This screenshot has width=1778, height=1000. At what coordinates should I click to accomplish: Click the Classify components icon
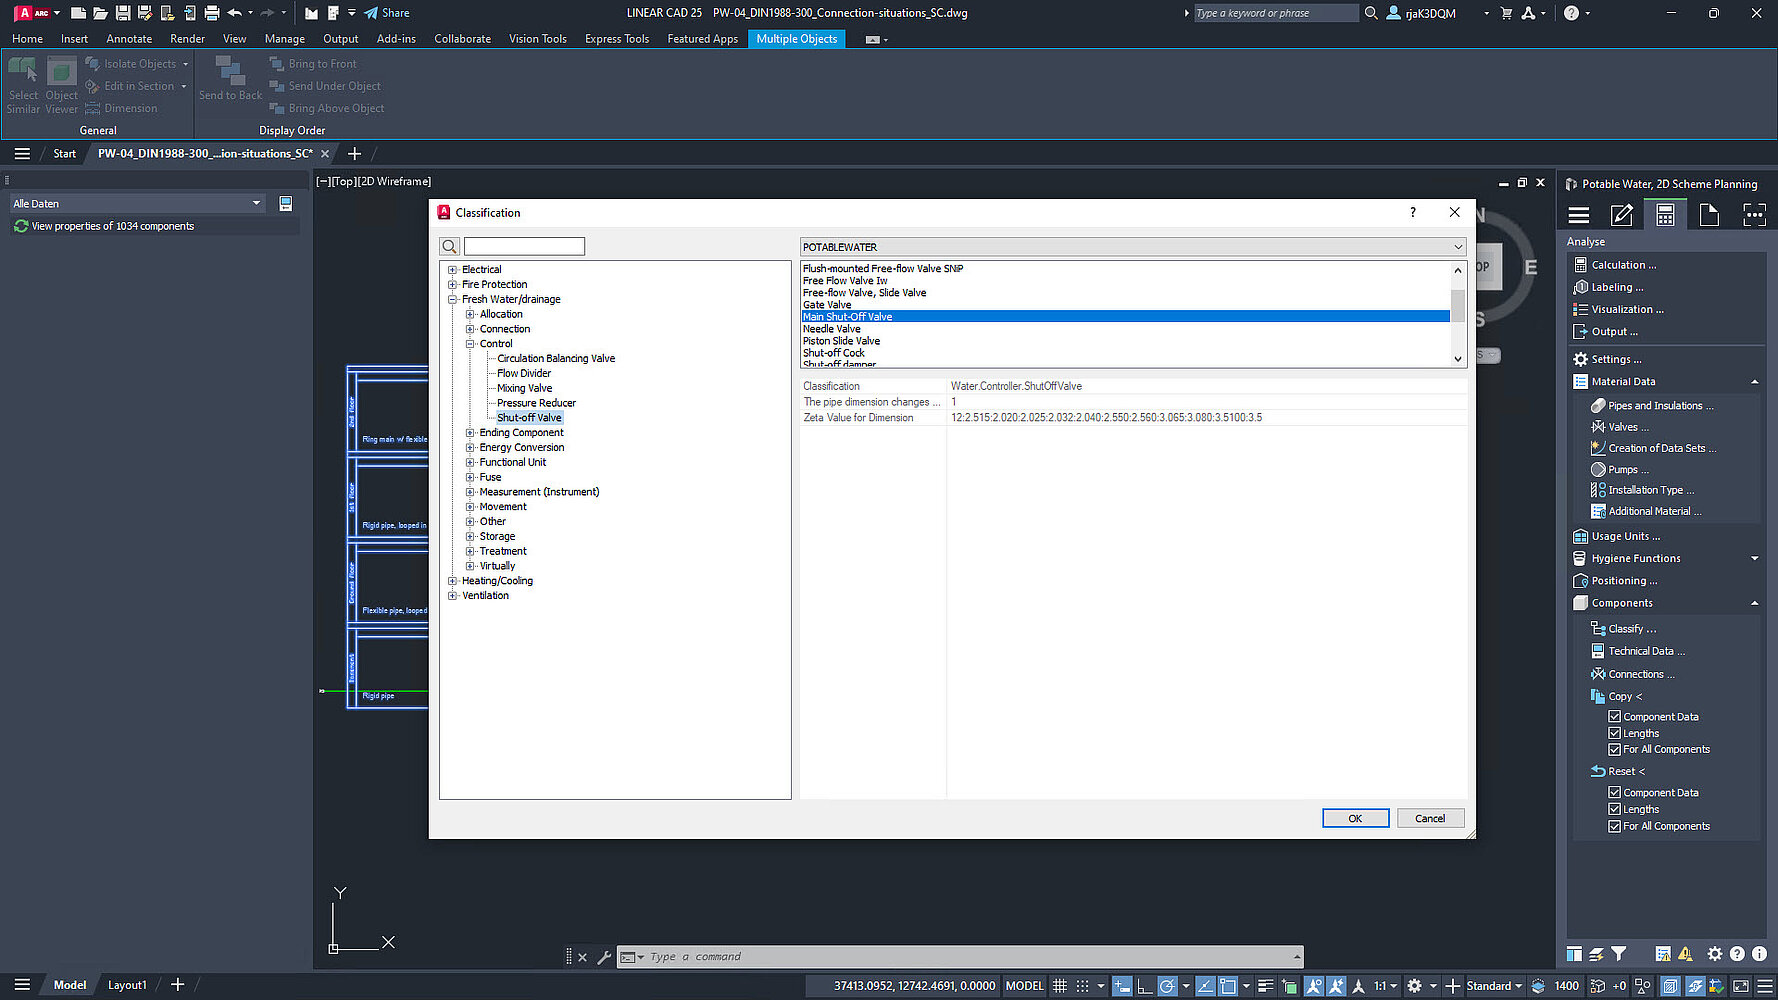click(x=1598, y=629)
